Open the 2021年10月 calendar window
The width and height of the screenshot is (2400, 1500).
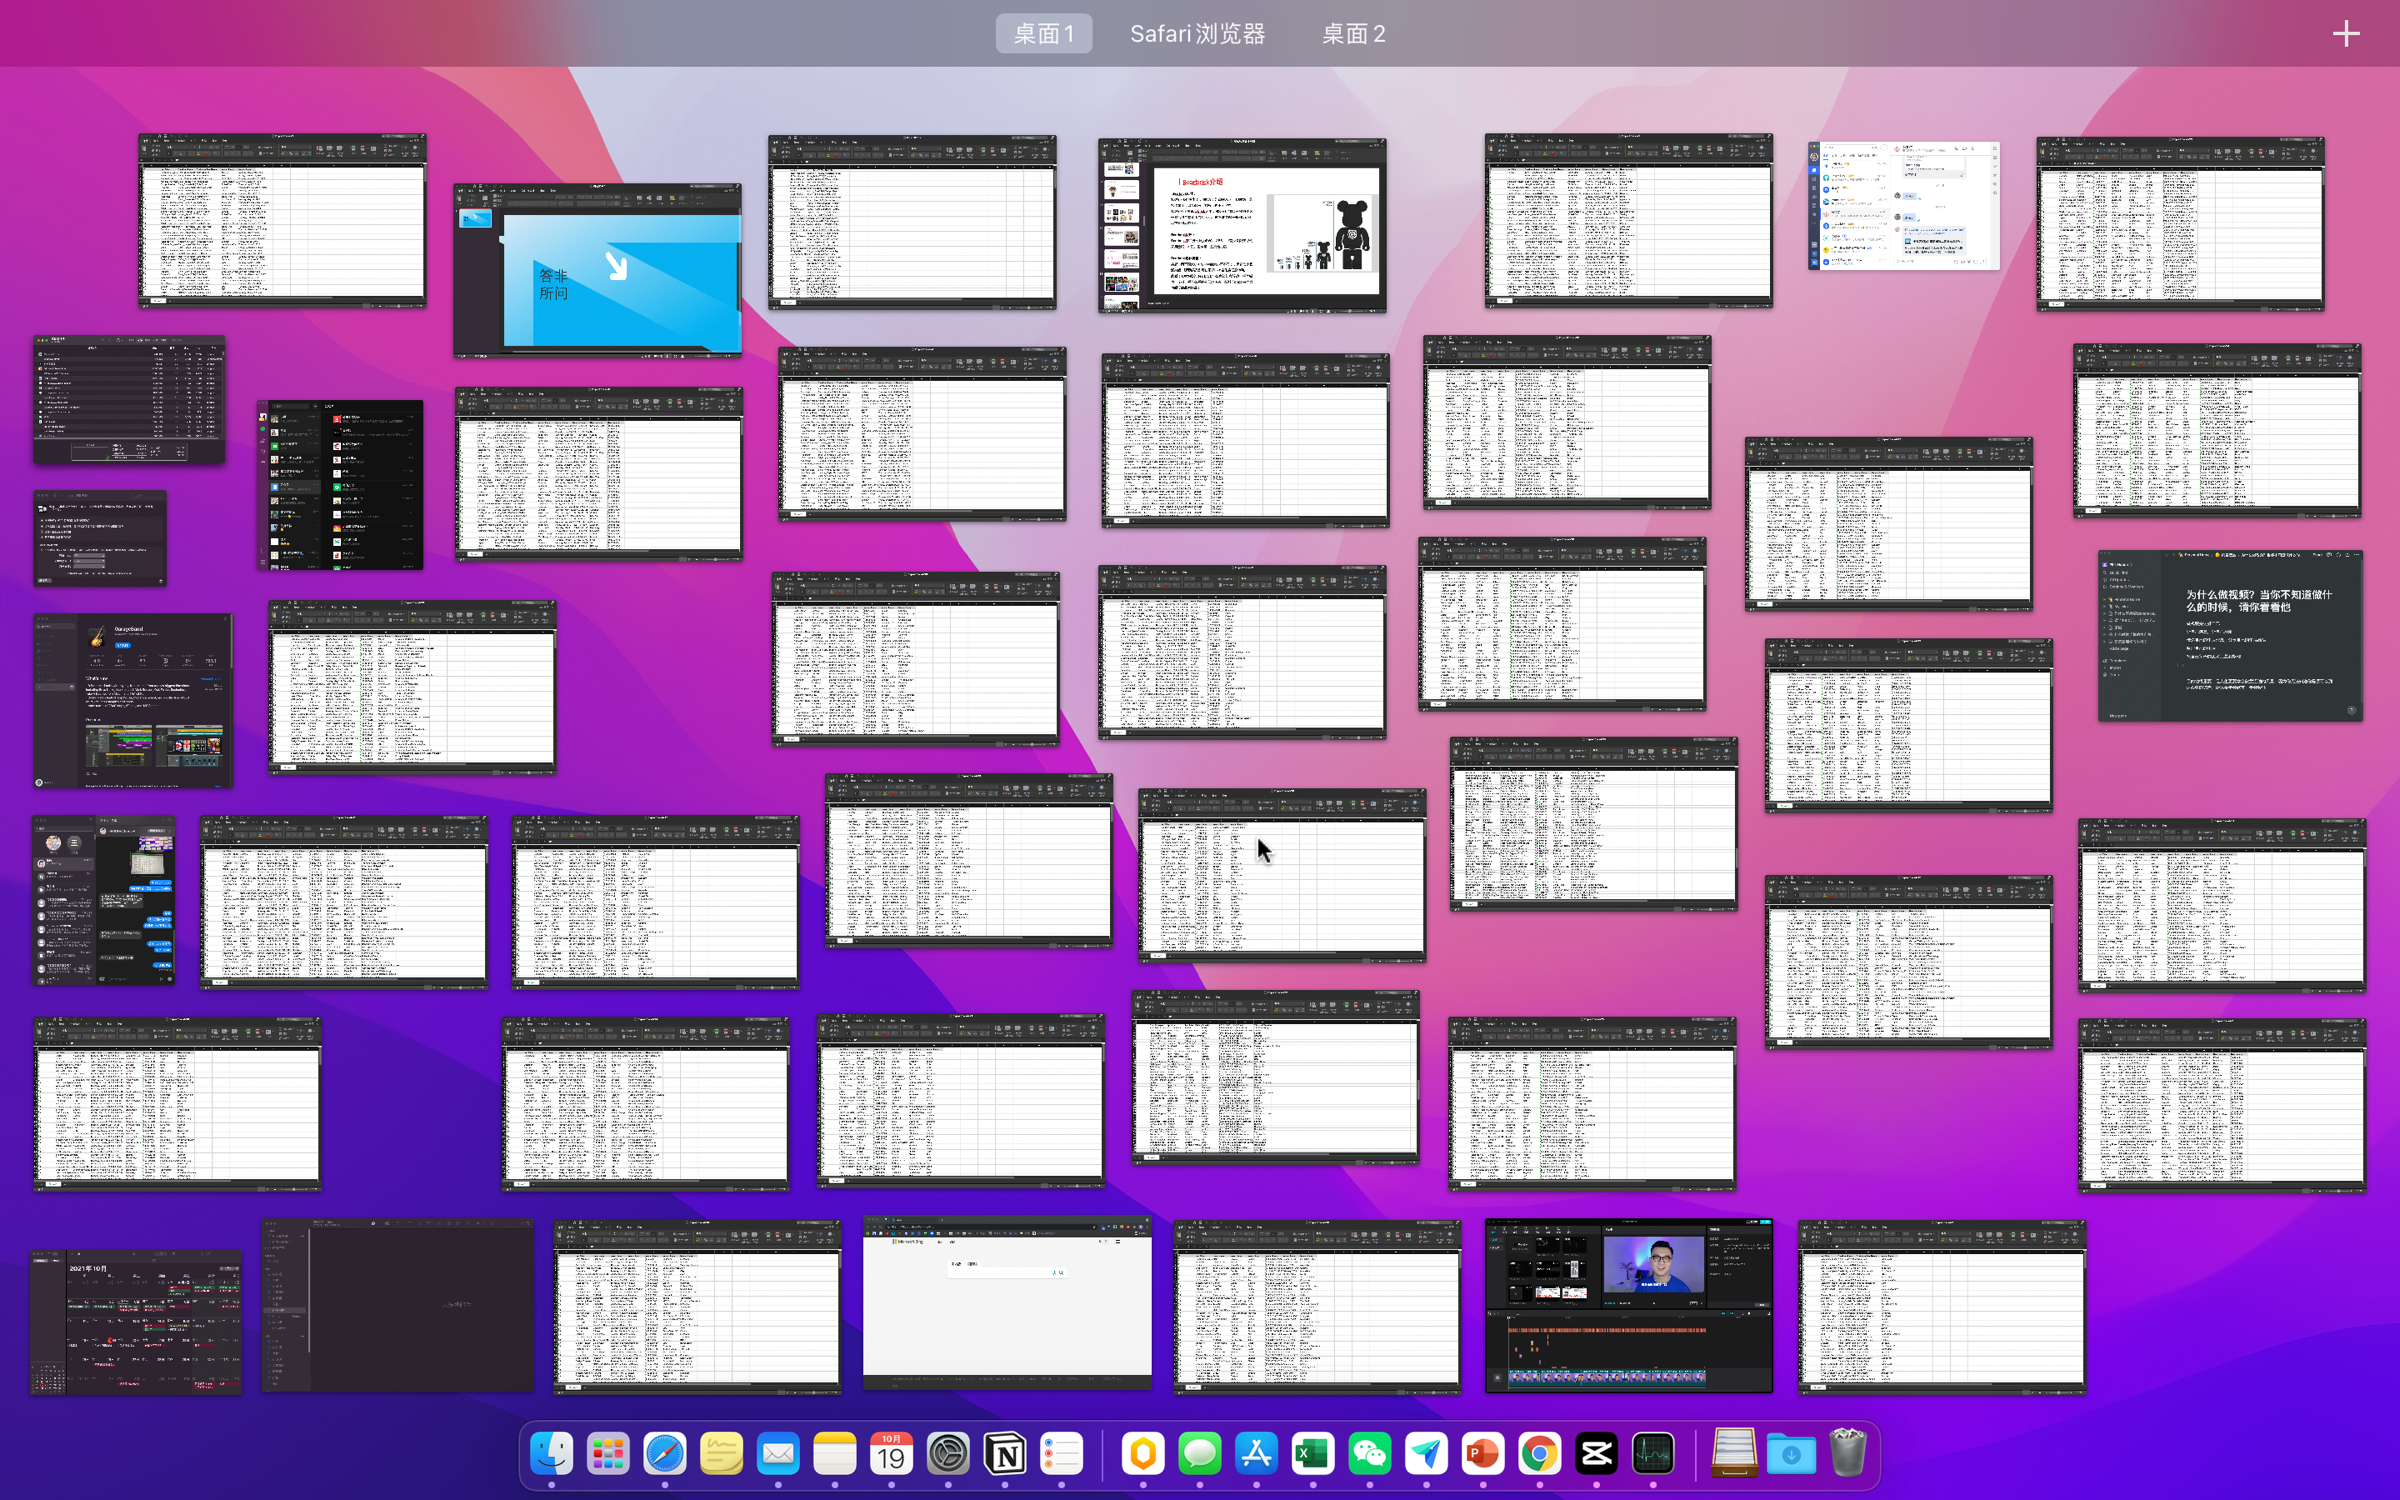[136, 1322]
